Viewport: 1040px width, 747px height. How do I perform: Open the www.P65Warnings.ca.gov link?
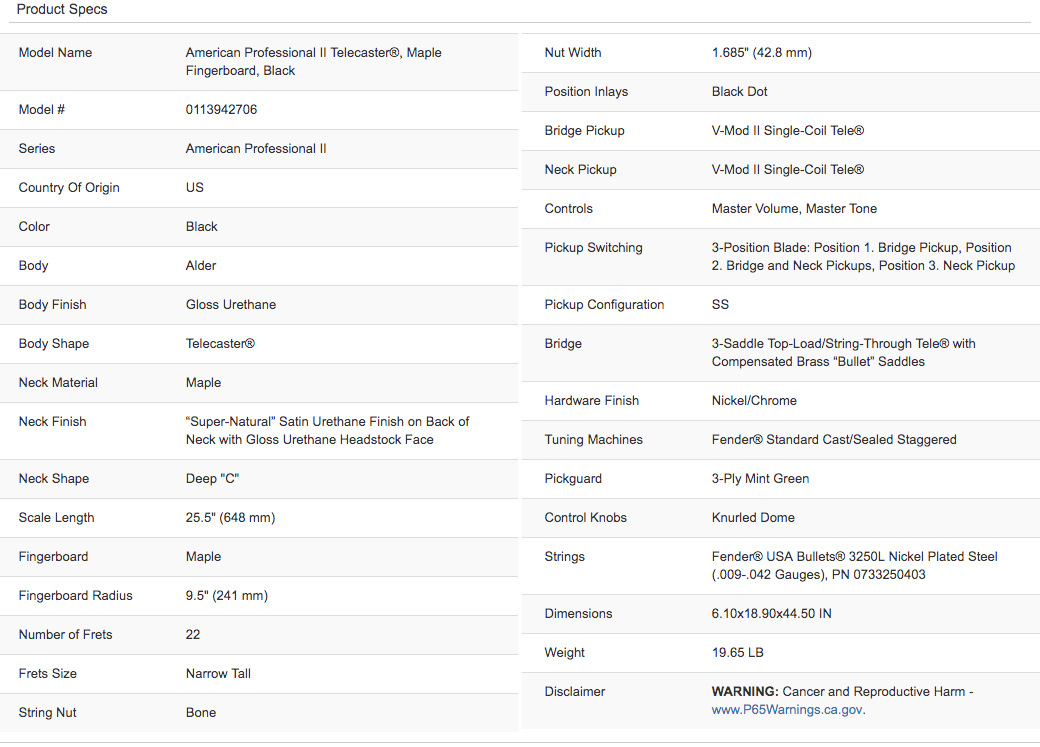pyautogui.click(x=787, y=710)
